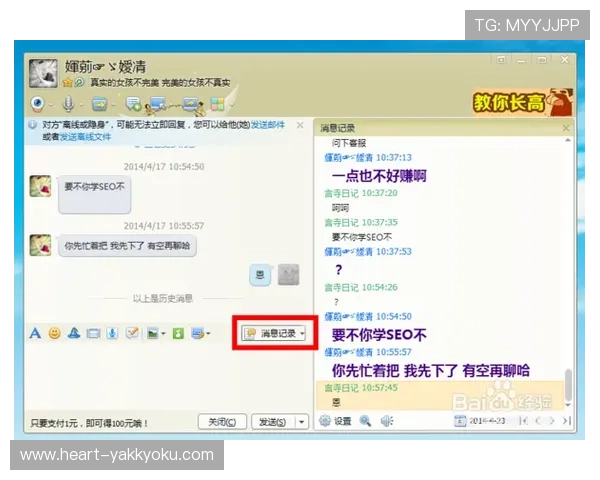Screen dimensions: 600x480
Task: Expand the screenshot options dropdown arrow
Action: (x=208, y=334)
